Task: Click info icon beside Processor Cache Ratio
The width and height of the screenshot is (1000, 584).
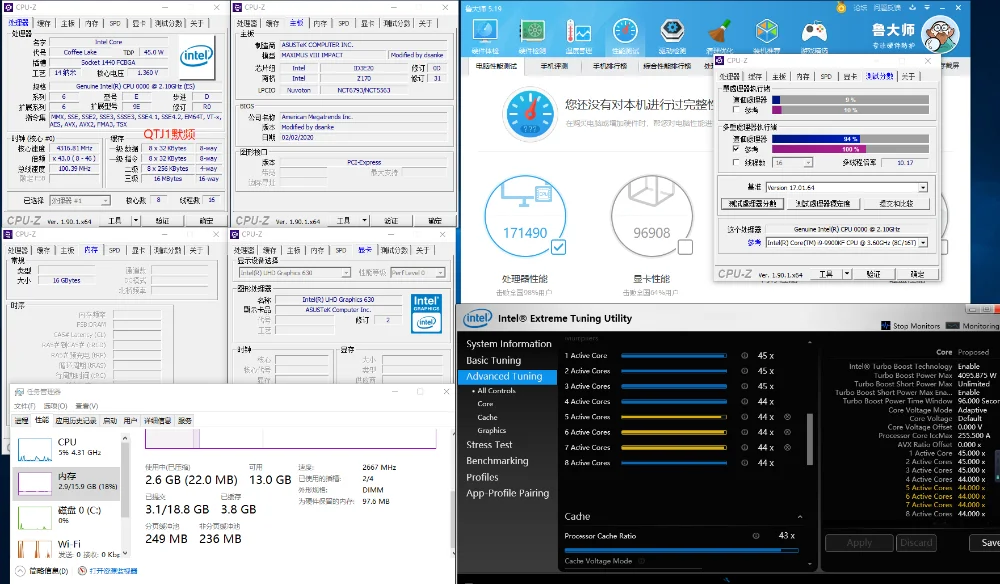Action: coord(756,536)
